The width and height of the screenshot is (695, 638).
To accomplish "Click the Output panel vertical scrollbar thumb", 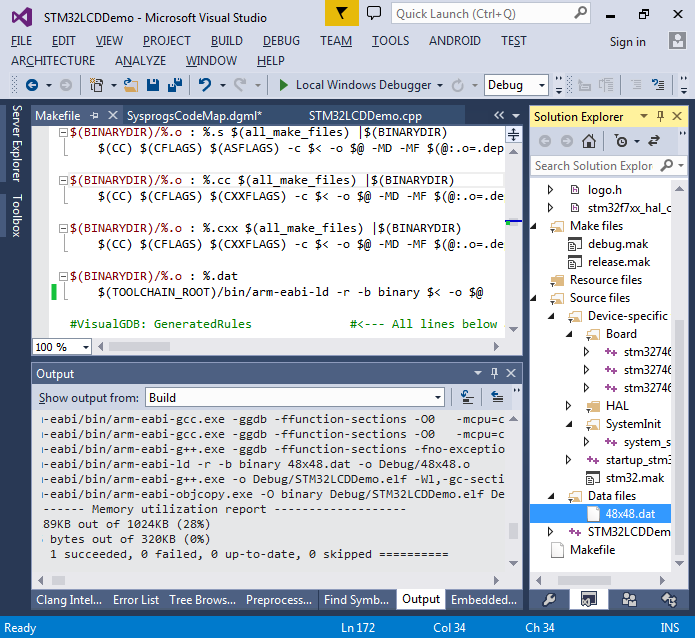I will coord(513,531).
